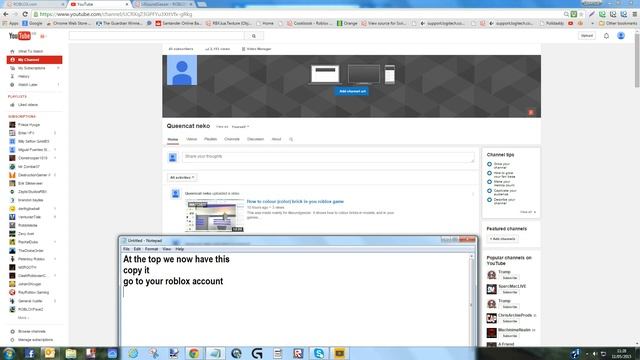Image resolution: width=640 pixels, height=360 pixels.
Task: Focus the YouTube search field
Action: pos(157,36)
